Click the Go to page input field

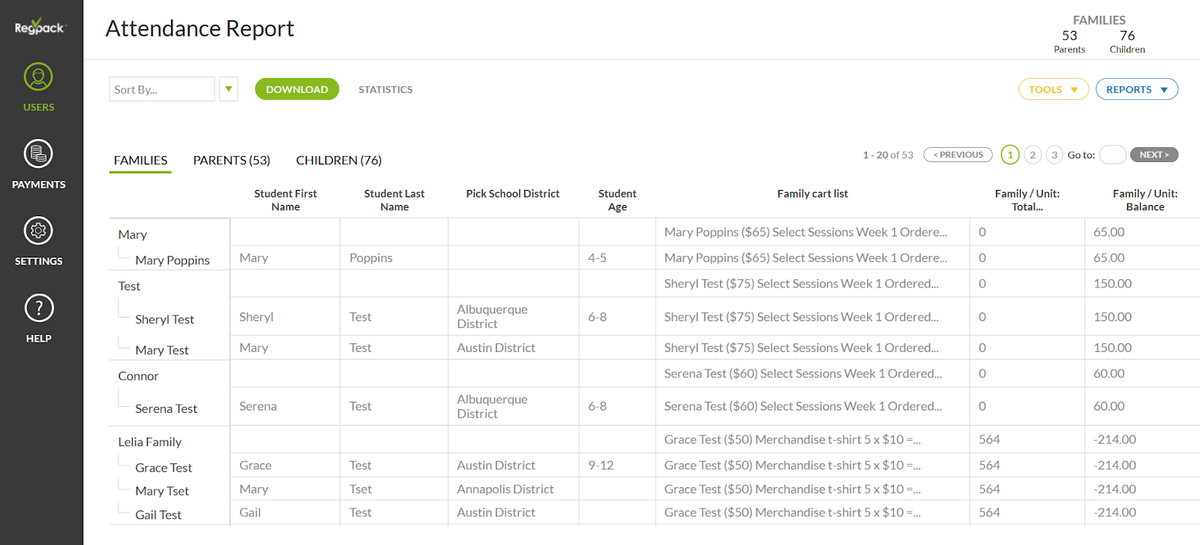pos(1112,155)
